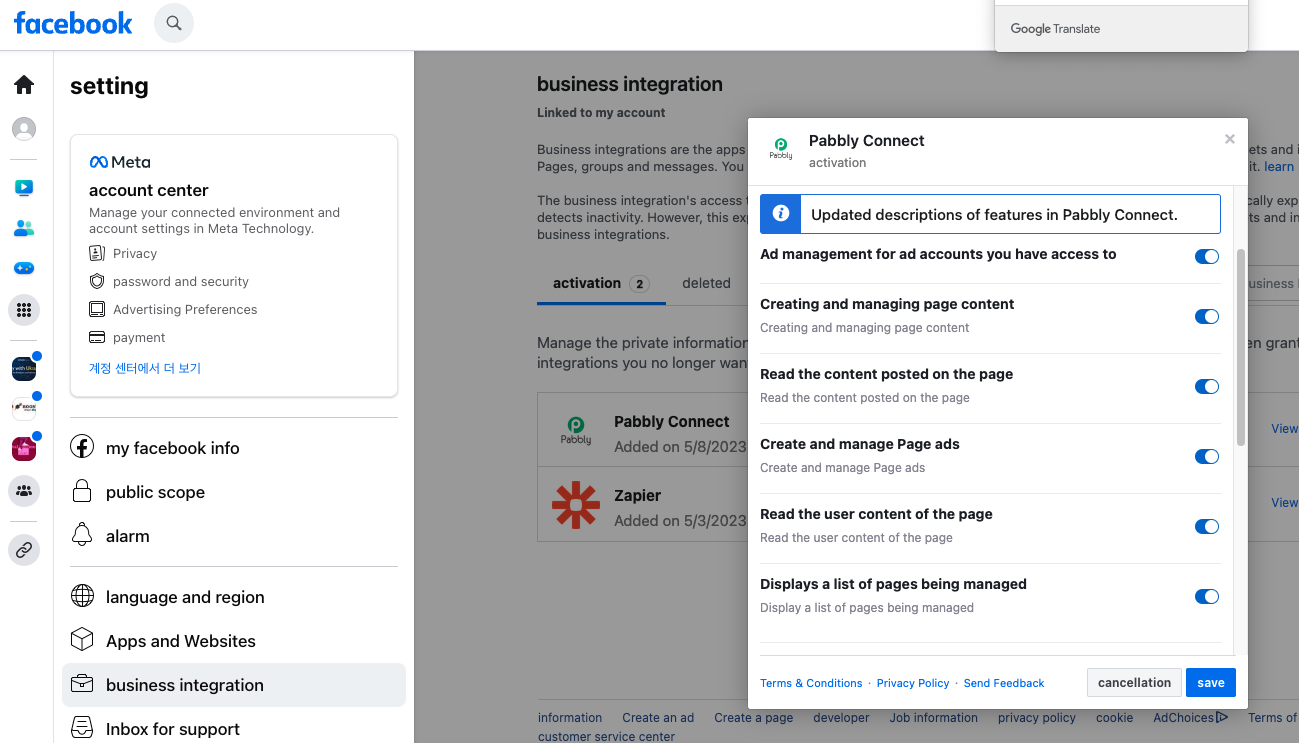
Task: Open the Gaming controller icon
Action: click(24, 268)
